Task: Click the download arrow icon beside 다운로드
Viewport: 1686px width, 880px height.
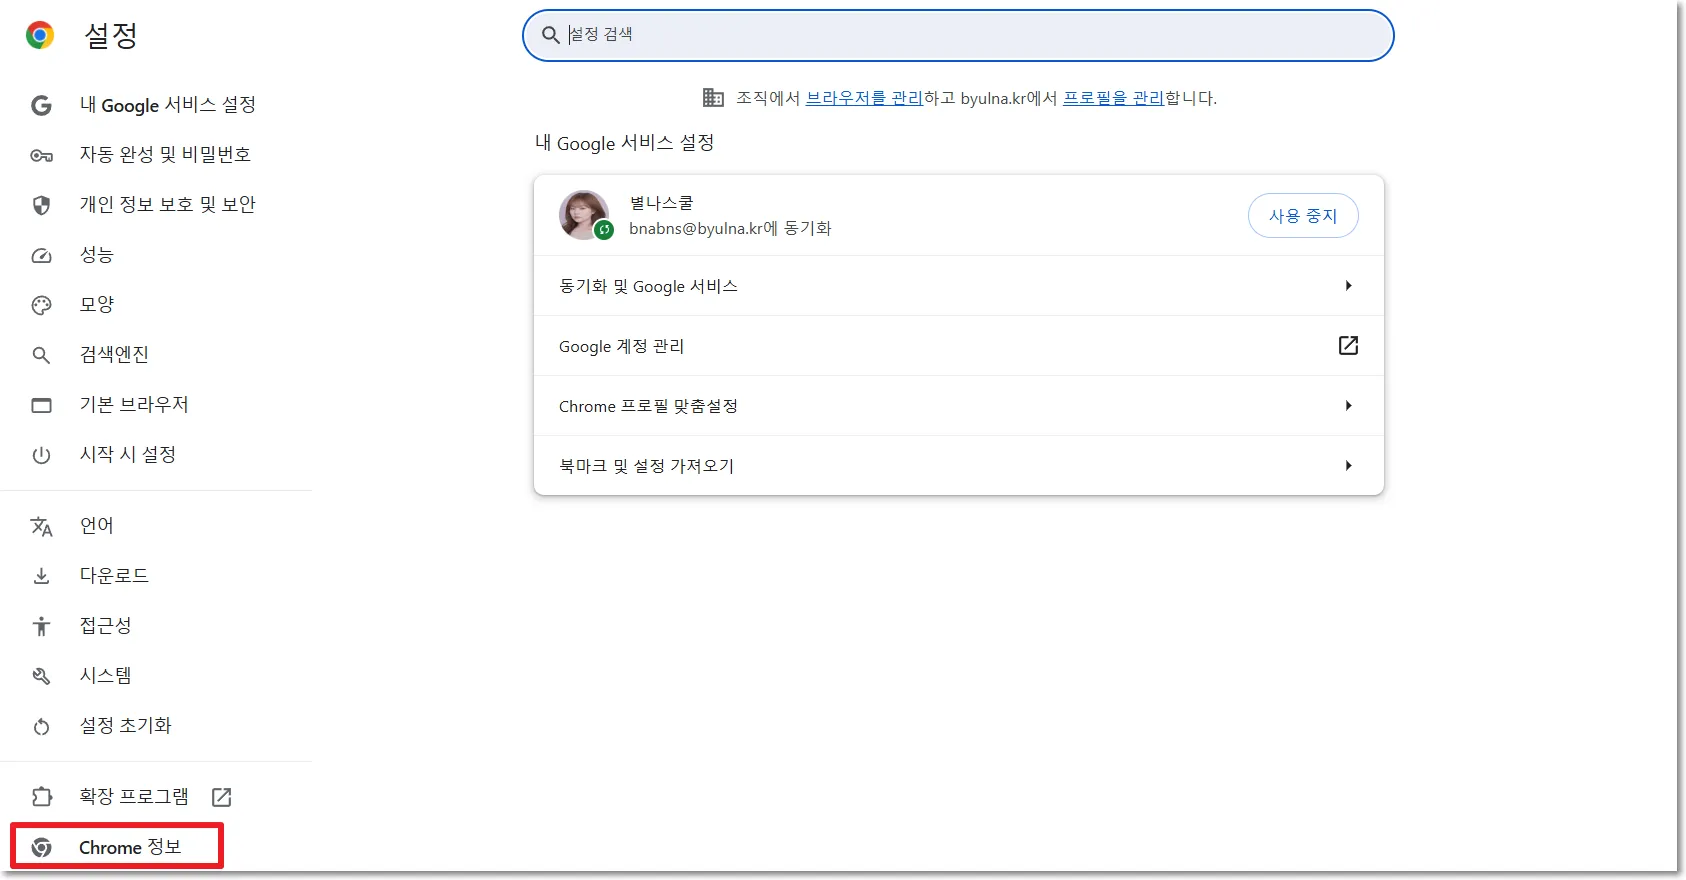Action: tap(41, 576)
